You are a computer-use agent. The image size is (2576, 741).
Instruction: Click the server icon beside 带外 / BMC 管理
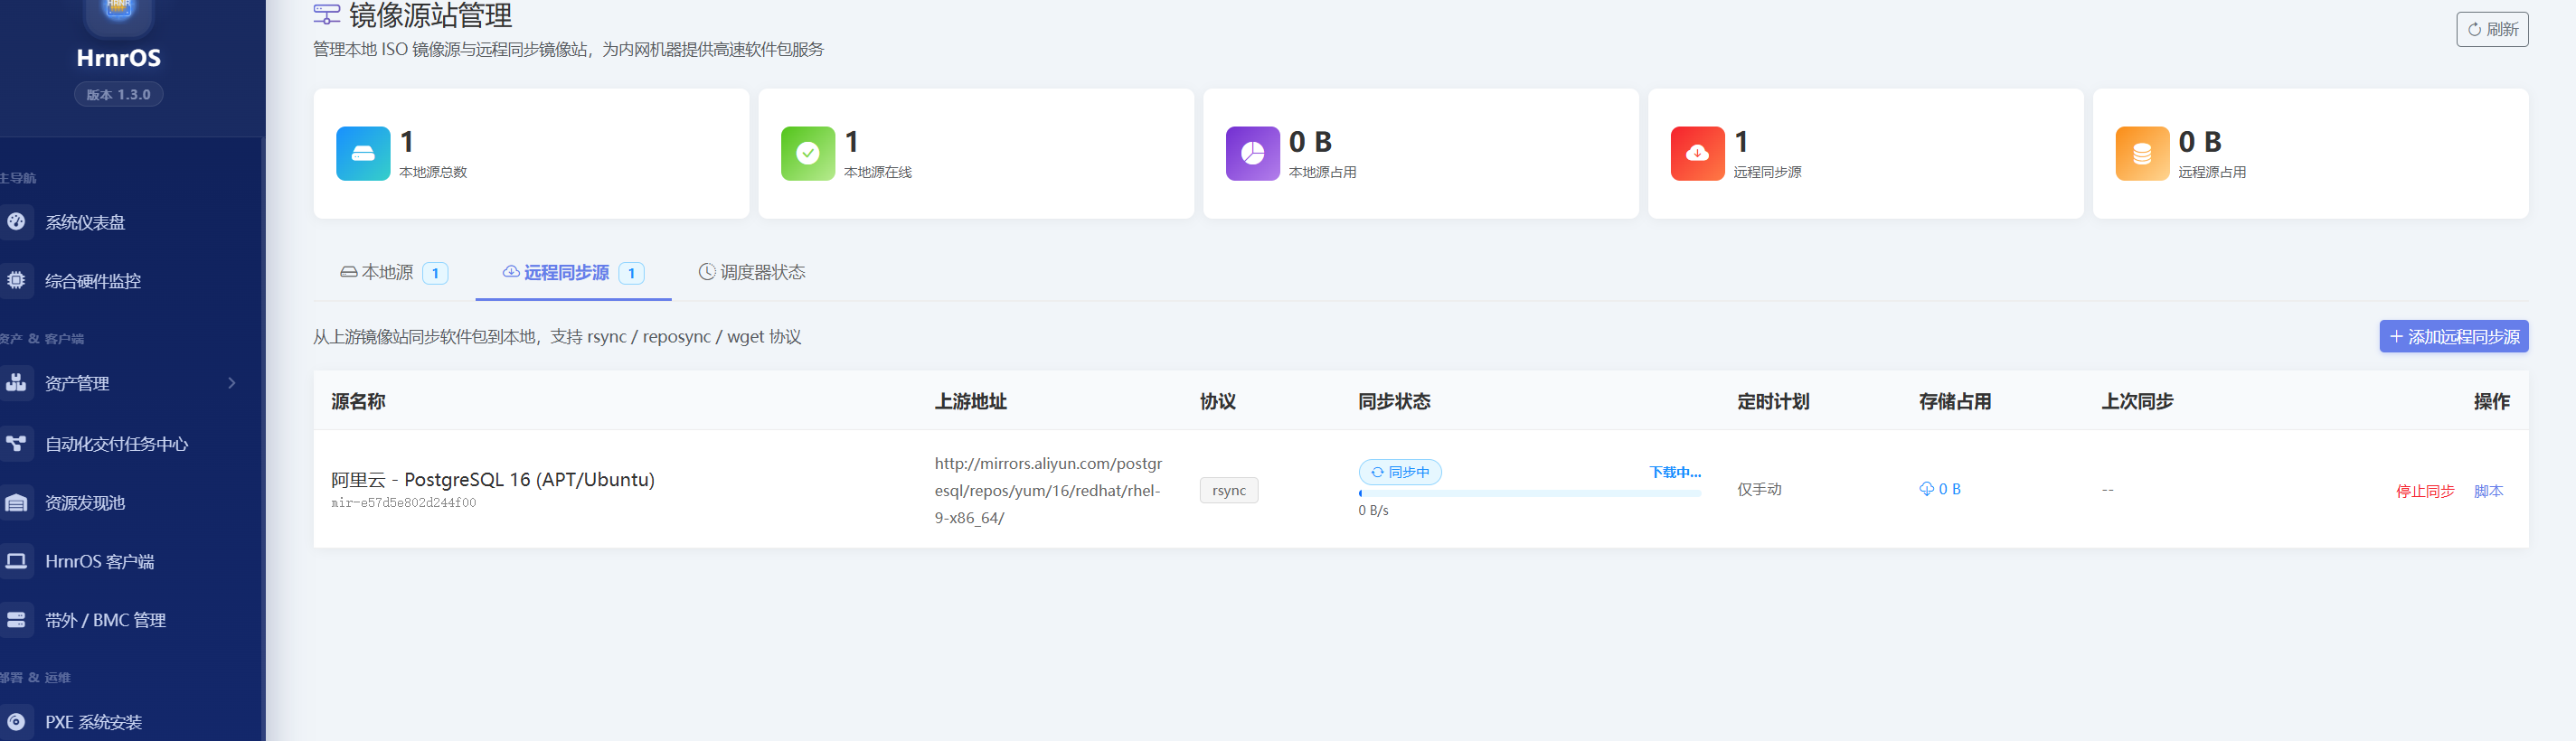click(x=16, y=619)
